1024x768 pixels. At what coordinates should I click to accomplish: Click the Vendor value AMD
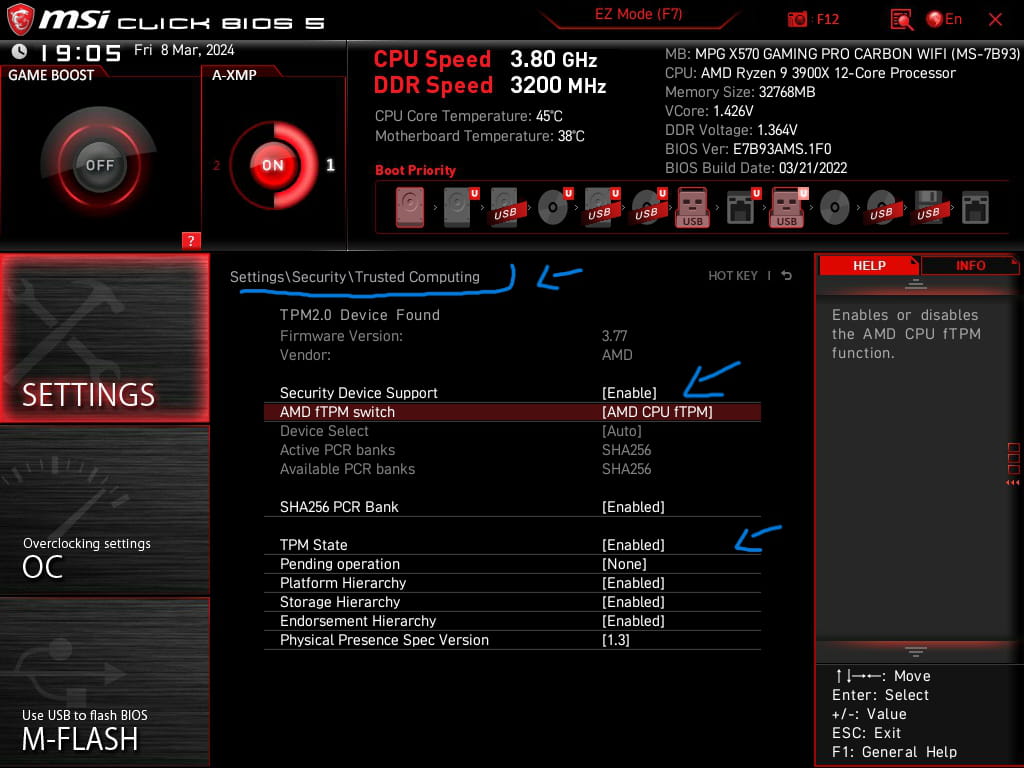(x=616, y=355)
